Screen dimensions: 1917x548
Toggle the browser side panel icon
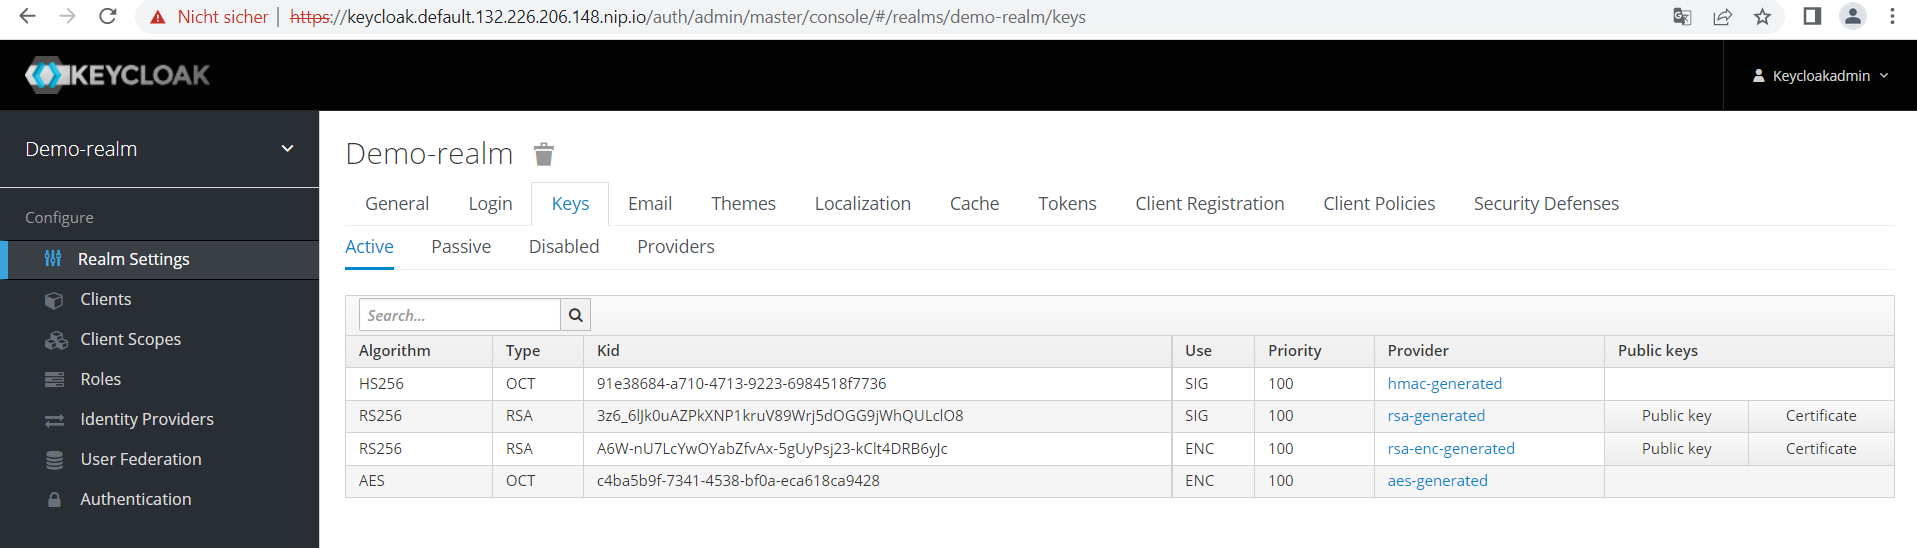point(1812,17)
